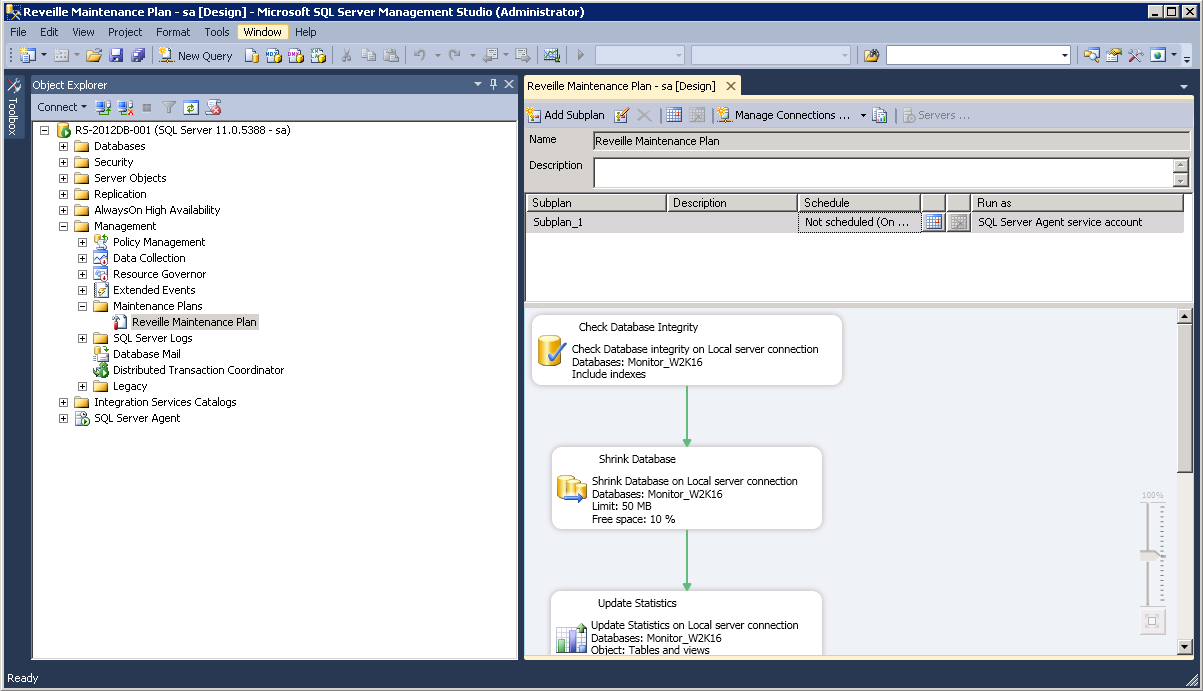Image resolution: width=1203 pixels, height=691 pixels.
Task: Open the View menu
Action: point(84,32)
